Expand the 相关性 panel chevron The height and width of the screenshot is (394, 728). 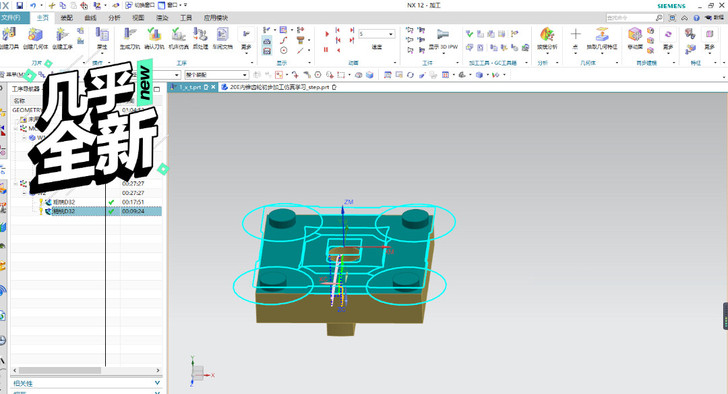(x=157, y=383)
